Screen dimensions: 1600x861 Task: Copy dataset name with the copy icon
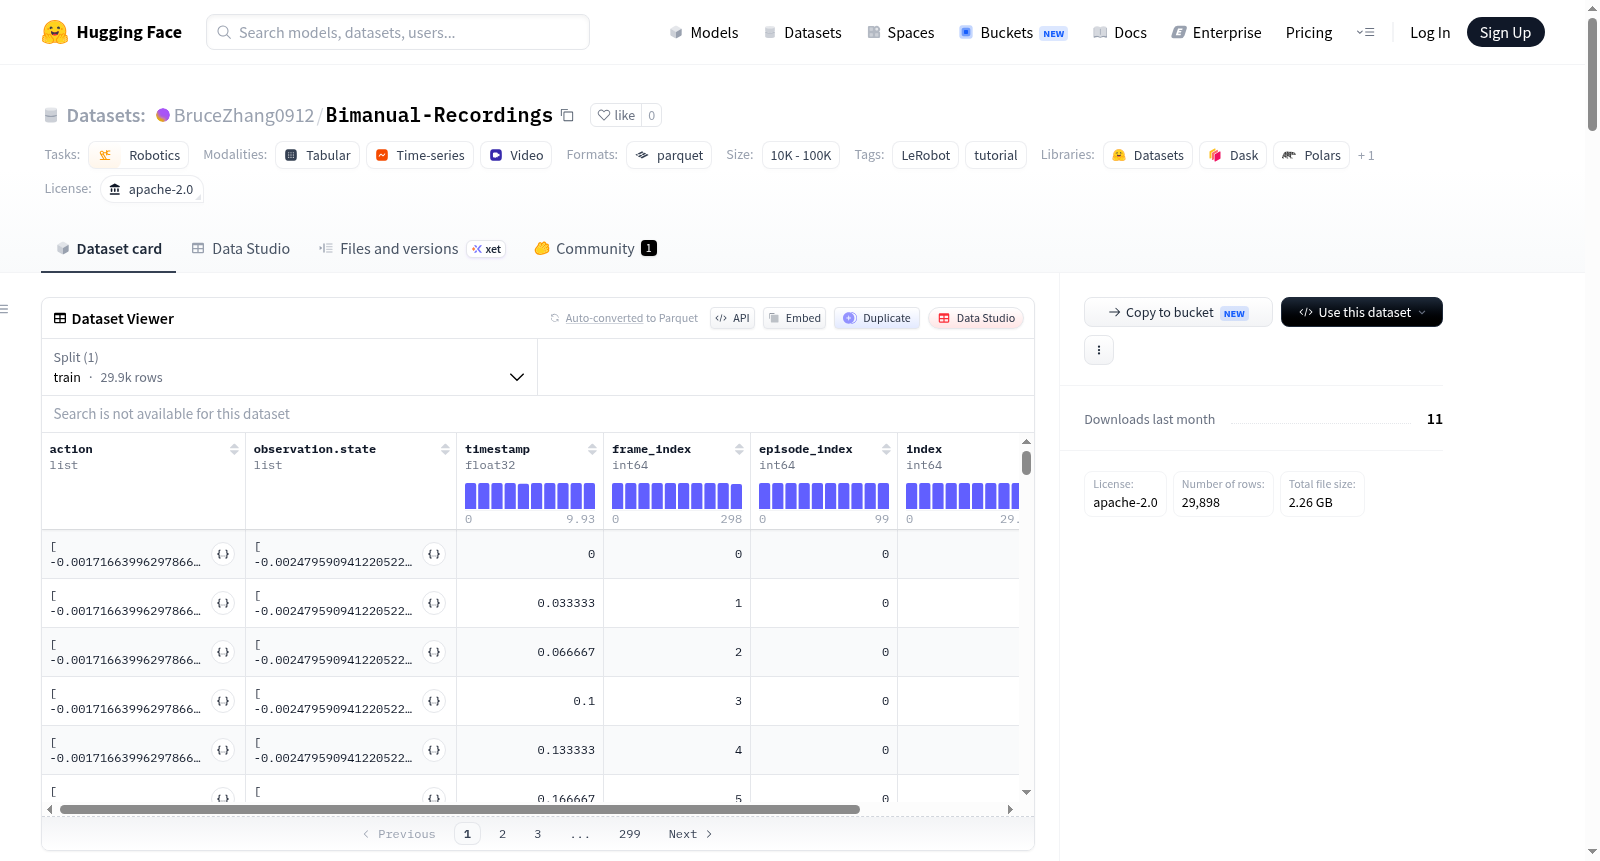tap(567, 115)
